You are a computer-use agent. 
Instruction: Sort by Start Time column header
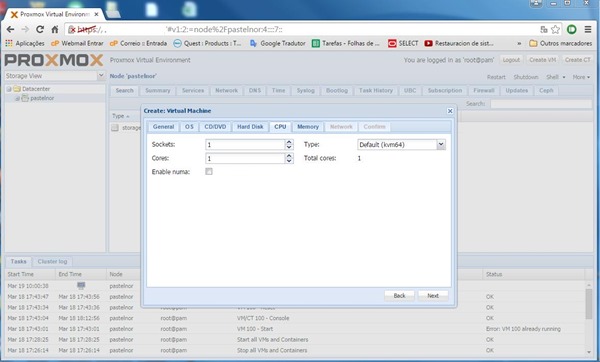coord(30,274)
